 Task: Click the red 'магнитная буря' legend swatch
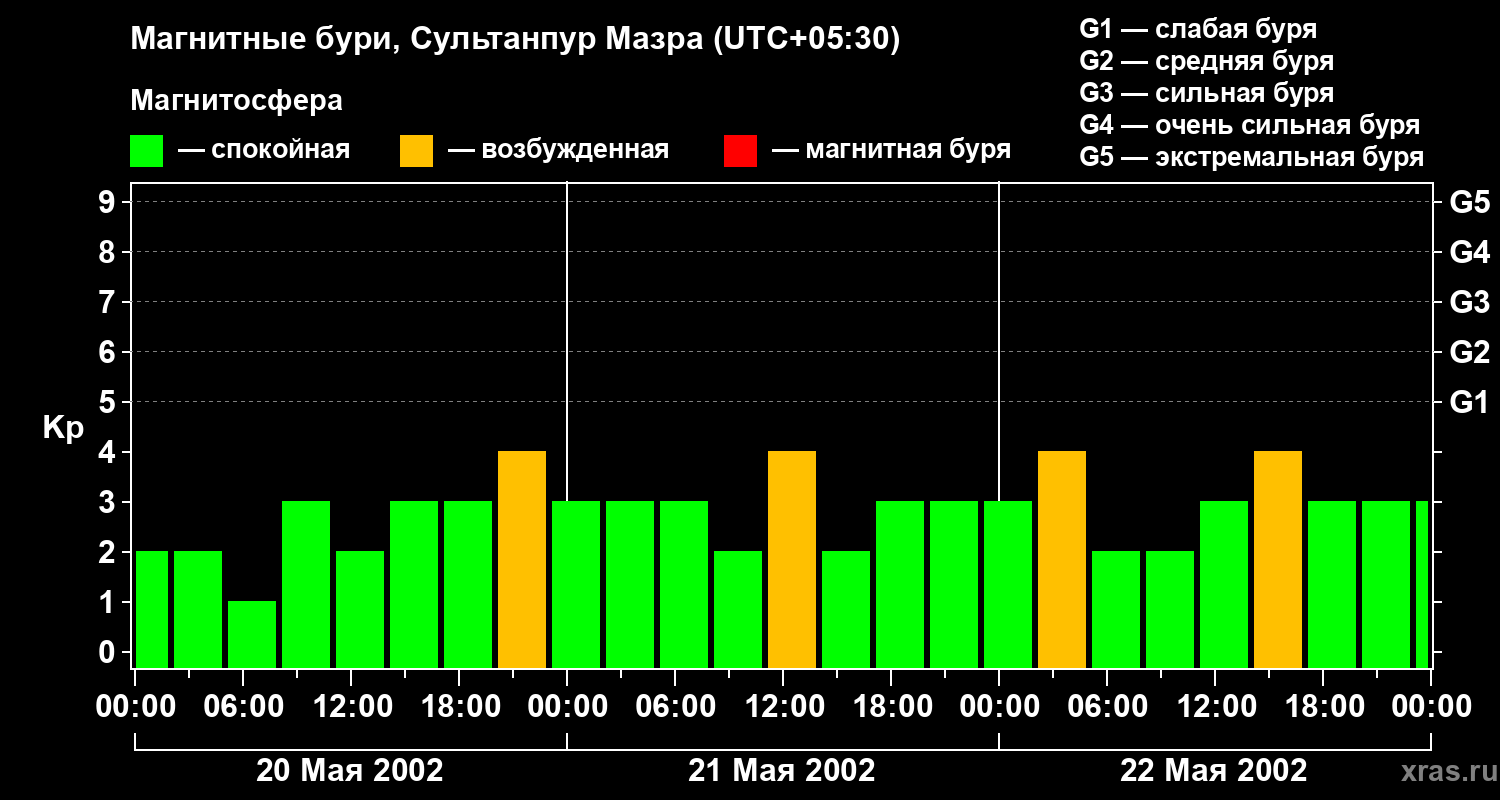click(740, 151)
